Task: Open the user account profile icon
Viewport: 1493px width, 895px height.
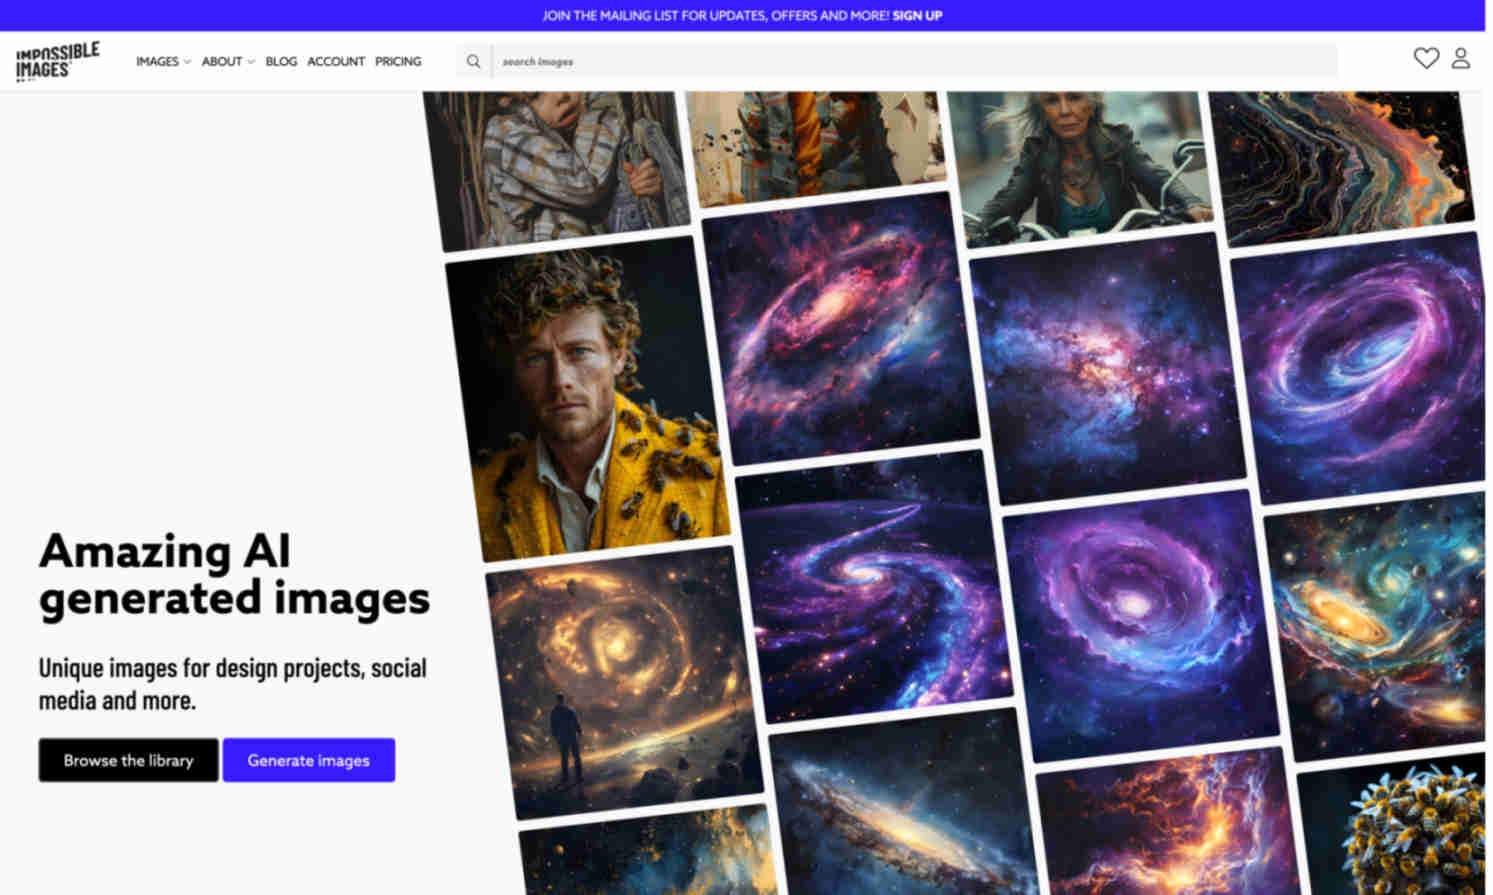Action: click(x=1461, y=58)
